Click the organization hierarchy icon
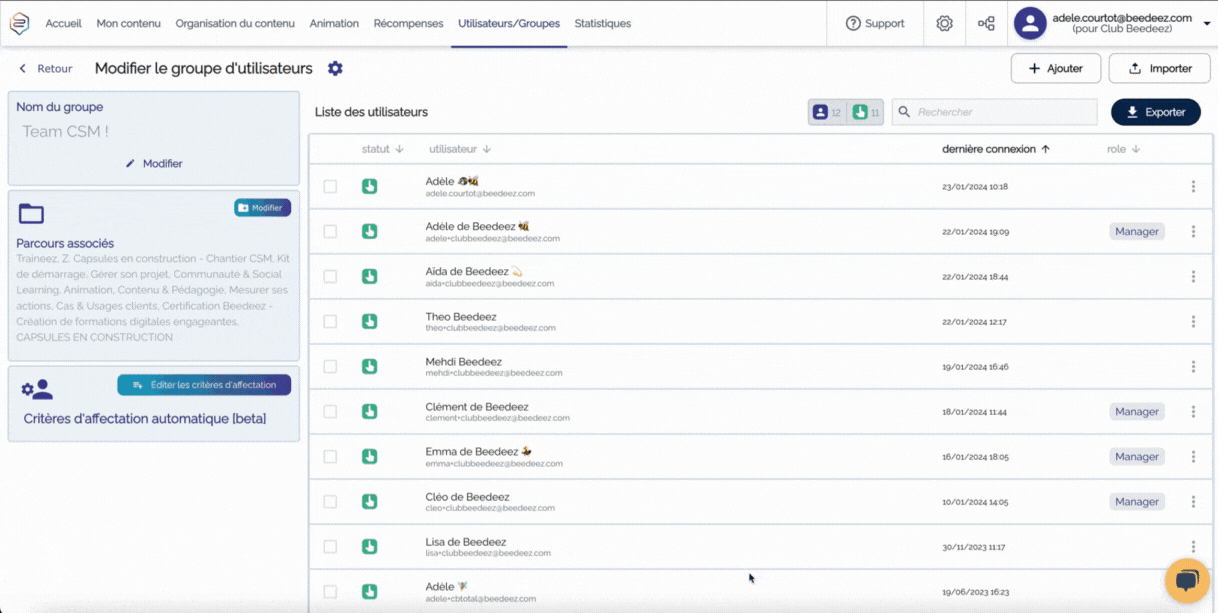Viewport: 1218px width, 613px height. pyautogui.click(x=986, y=23)
